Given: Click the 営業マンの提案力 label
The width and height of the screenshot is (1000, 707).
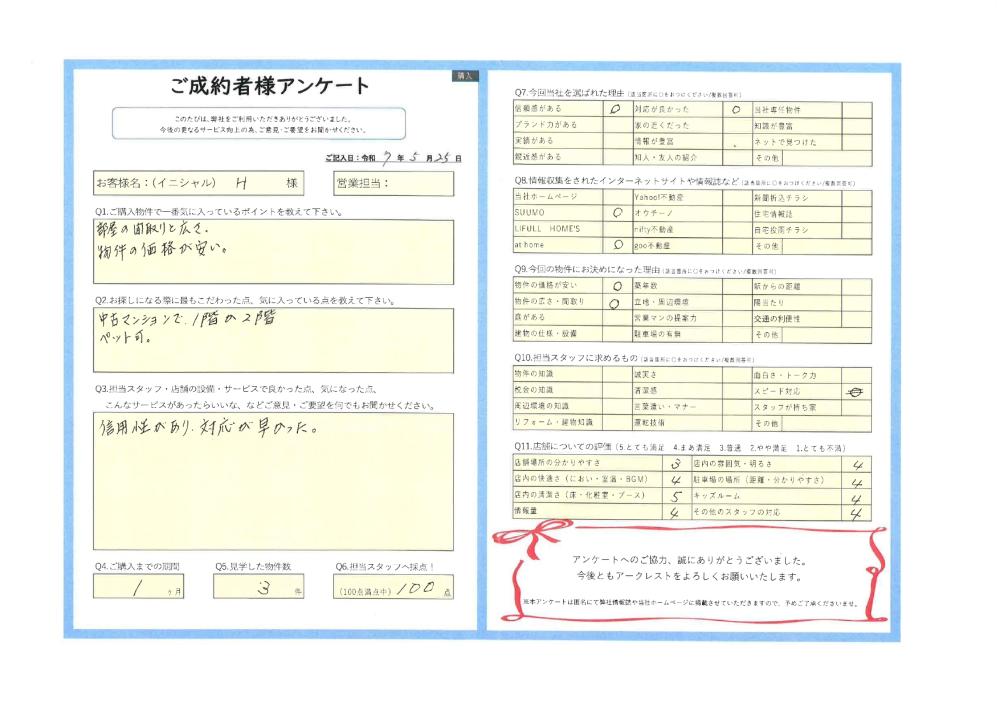Looking at the screenshot, I should [665, 317].
